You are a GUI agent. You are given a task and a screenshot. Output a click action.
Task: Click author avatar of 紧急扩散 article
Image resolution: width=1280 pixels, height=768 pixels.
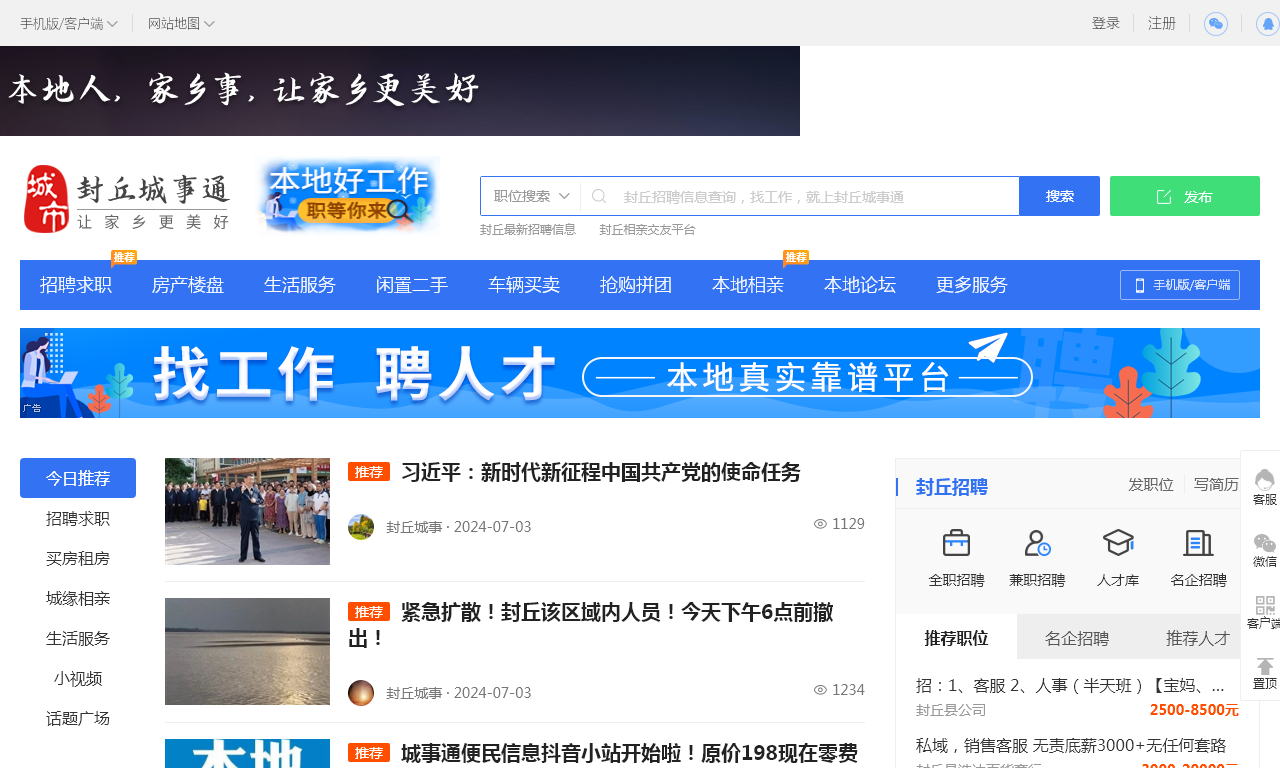(361, 693)
